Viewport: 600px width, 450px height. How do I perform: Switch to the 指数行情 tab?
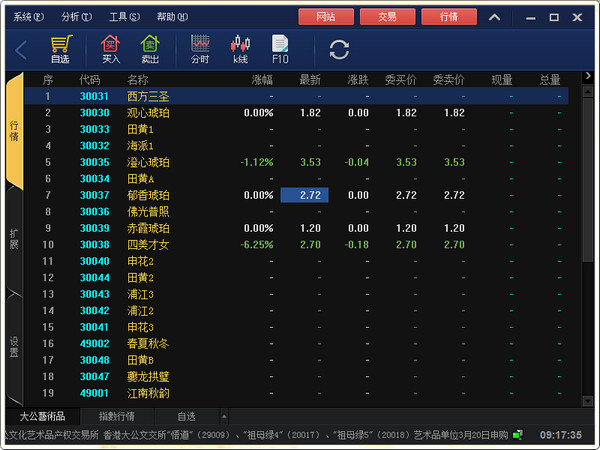(x=116, y=416)
